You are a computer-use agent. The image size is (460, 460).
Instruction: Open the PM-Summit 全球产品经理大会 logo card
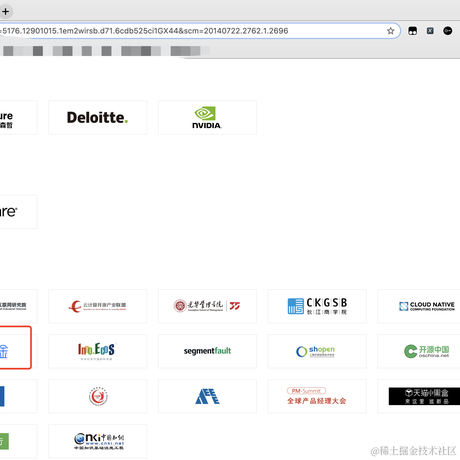317,396
